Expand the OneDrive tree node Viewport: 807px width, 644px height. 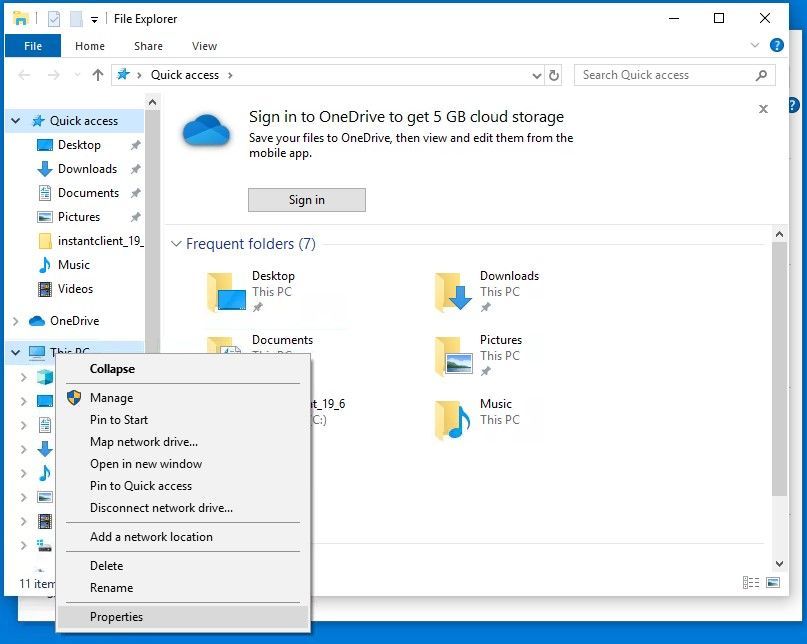(15, 321)
